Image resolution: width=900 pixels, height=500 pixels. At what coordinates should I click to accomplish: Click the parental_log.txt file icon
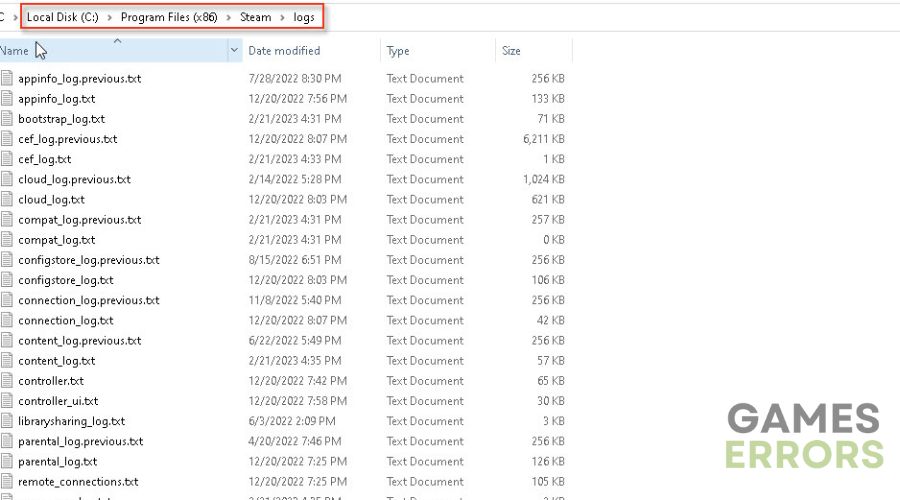pyautogui.click(x=6, y=461)
